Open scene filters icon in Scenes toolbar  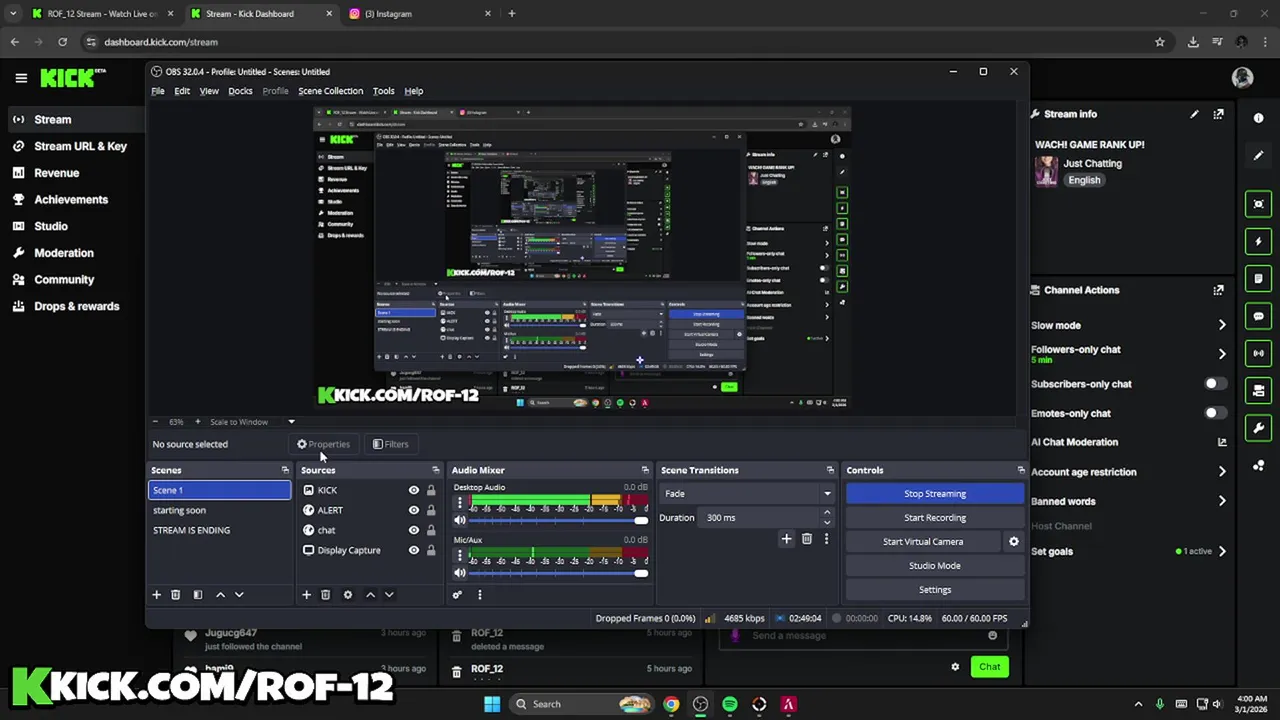pos(197,595)
